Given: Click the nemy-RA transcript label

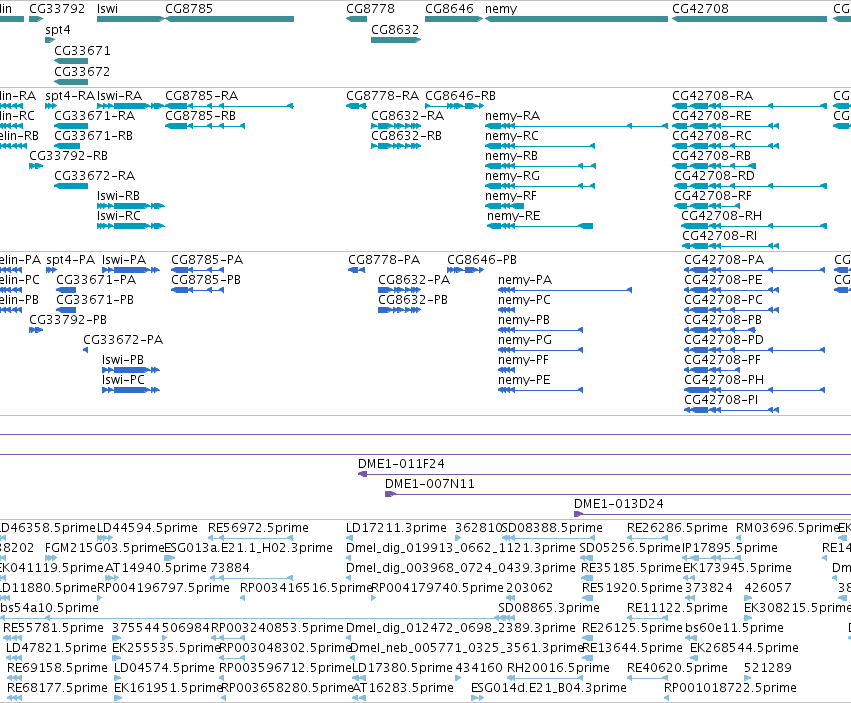Looking at the screenshot, I should click(x=512, y=116).
